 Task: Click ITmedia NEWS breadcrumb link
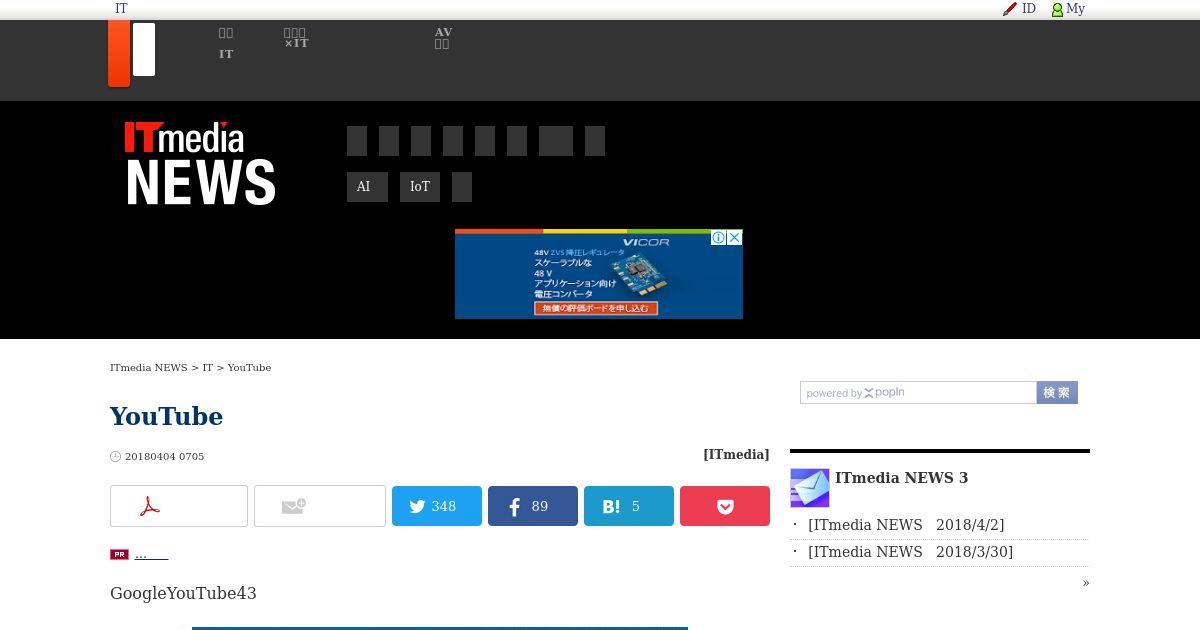pos(149,368)
